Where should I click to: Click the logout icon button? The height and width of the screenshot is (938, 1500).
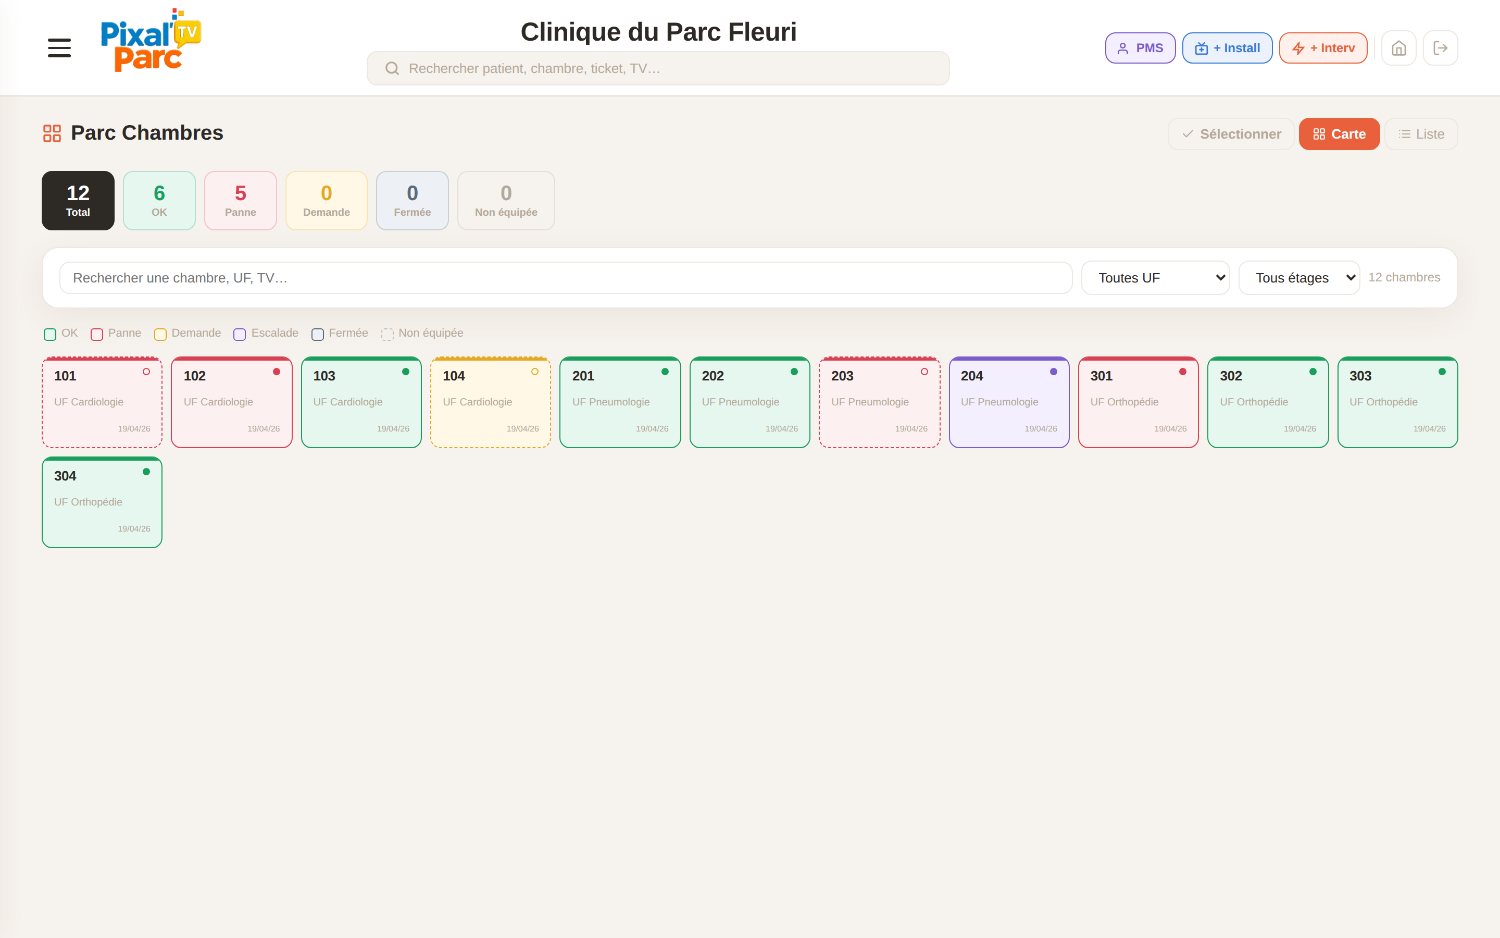(1440, 48)
